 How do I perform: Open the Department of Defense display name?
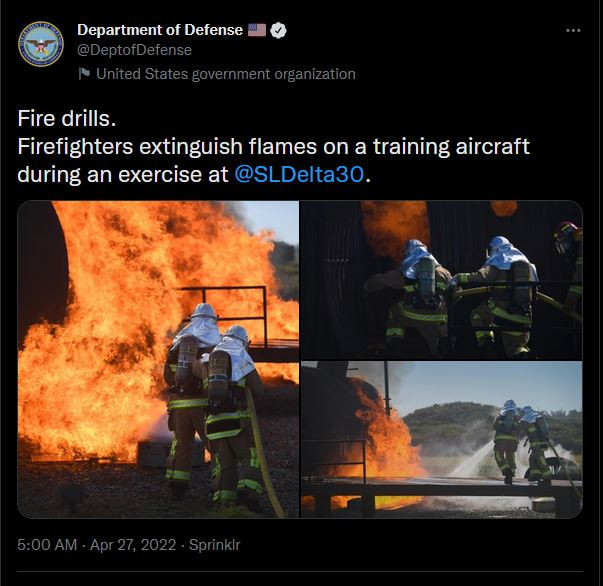(x=160, y=30)
